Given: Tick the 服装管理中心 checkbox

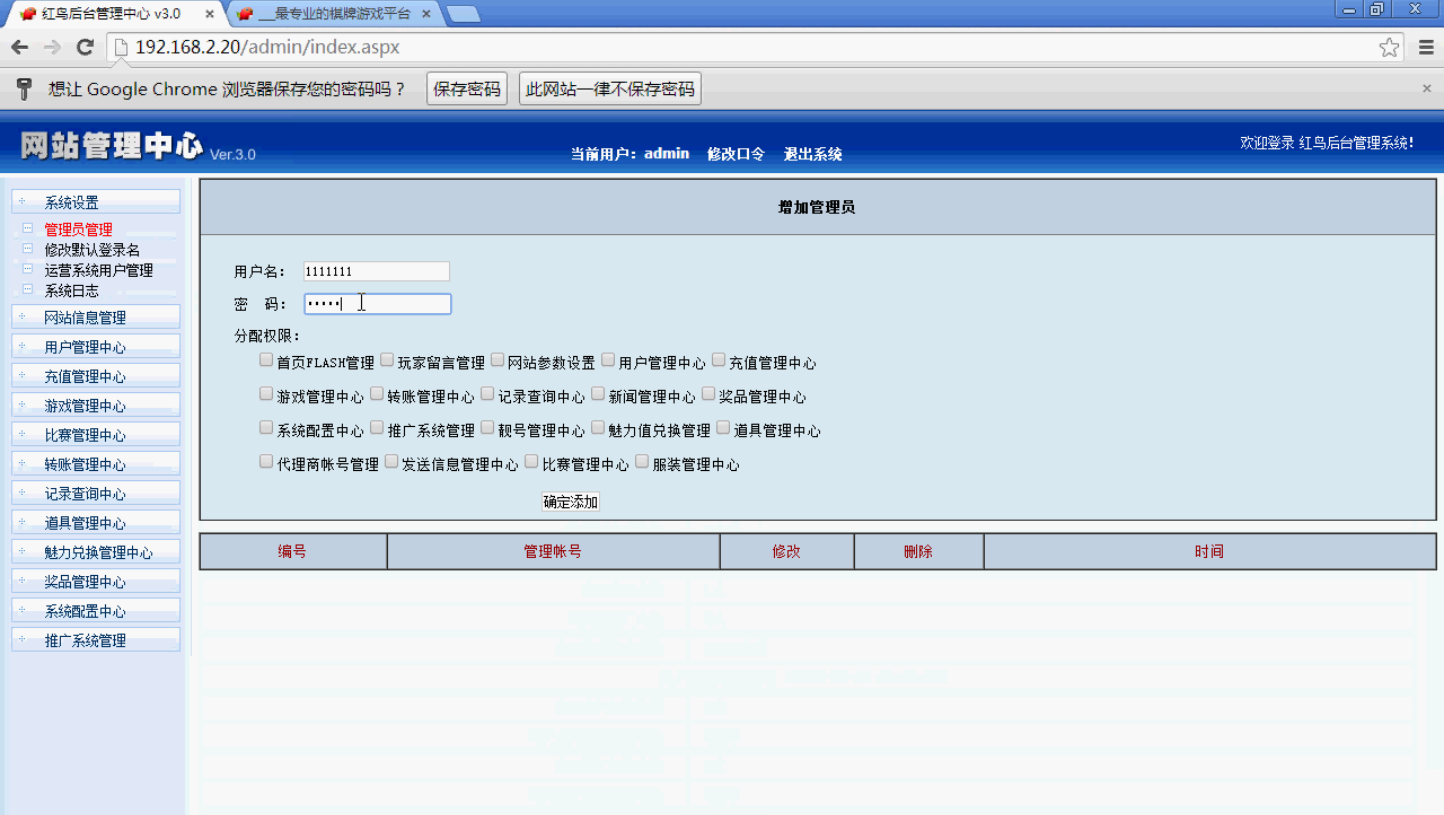Looking at the screenshot, I should (642, 462).
